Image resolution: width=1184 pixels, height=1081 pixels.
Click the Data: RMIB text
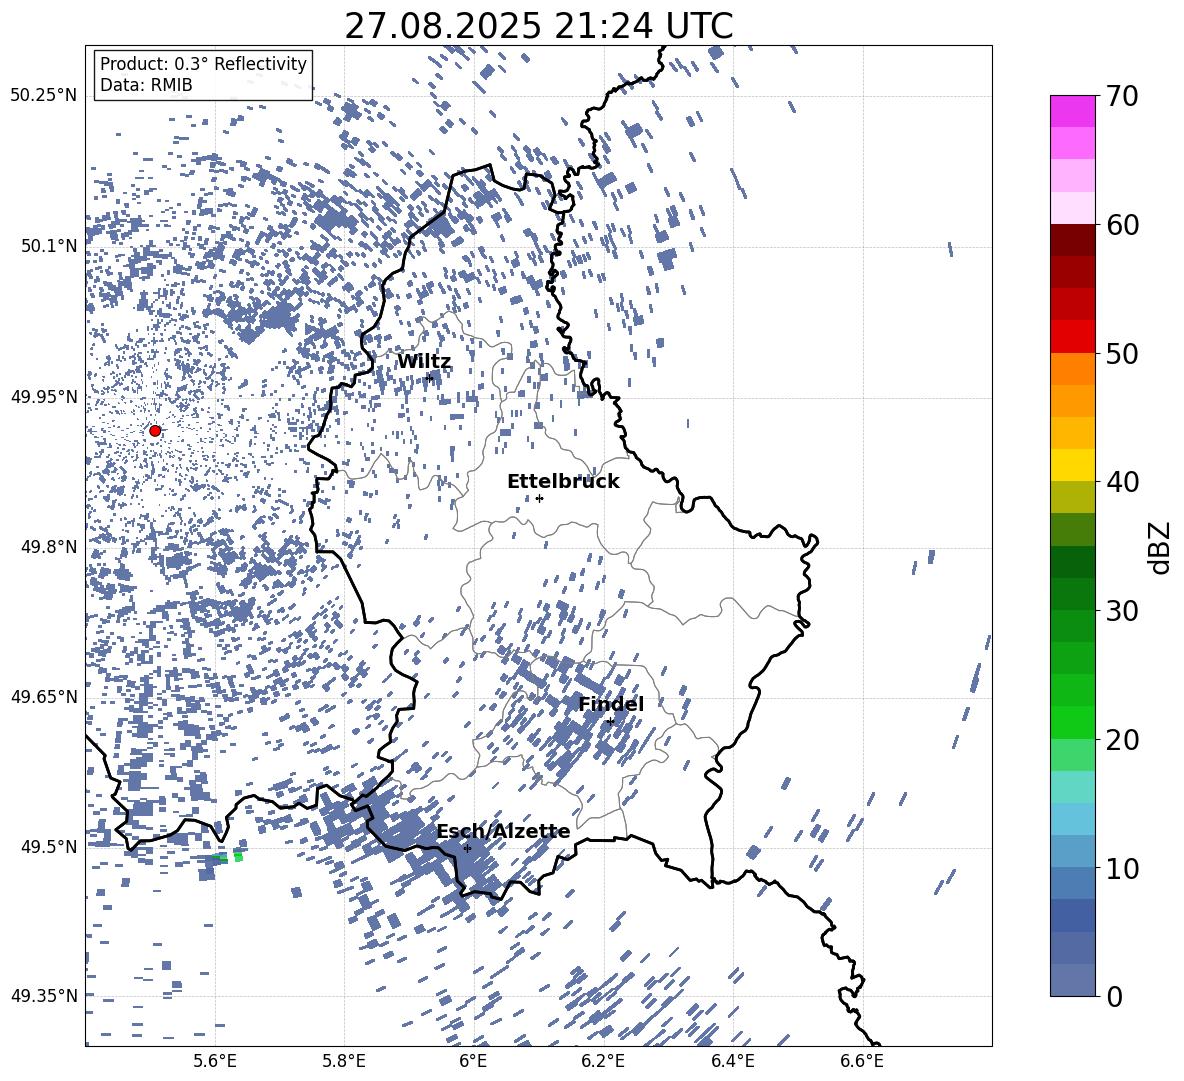tap(146, 85)
